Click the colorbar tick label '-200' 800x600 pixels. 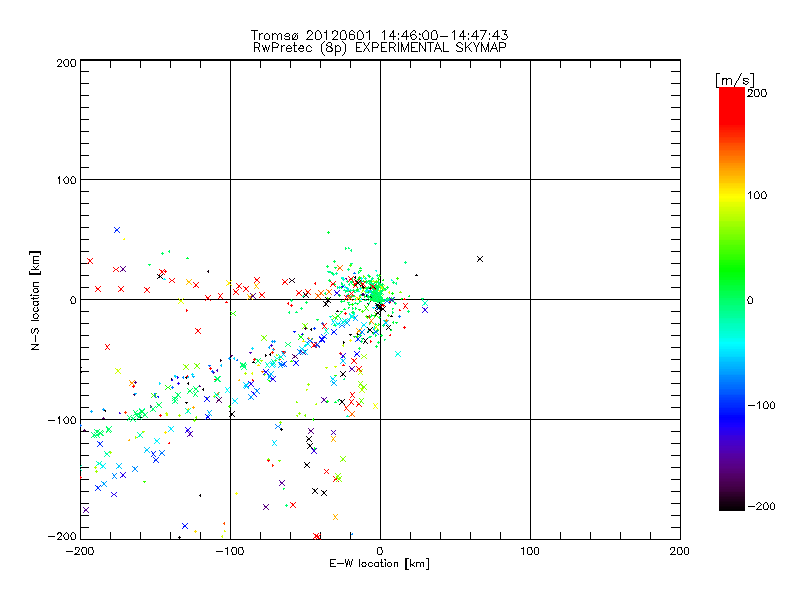(761, 506)
